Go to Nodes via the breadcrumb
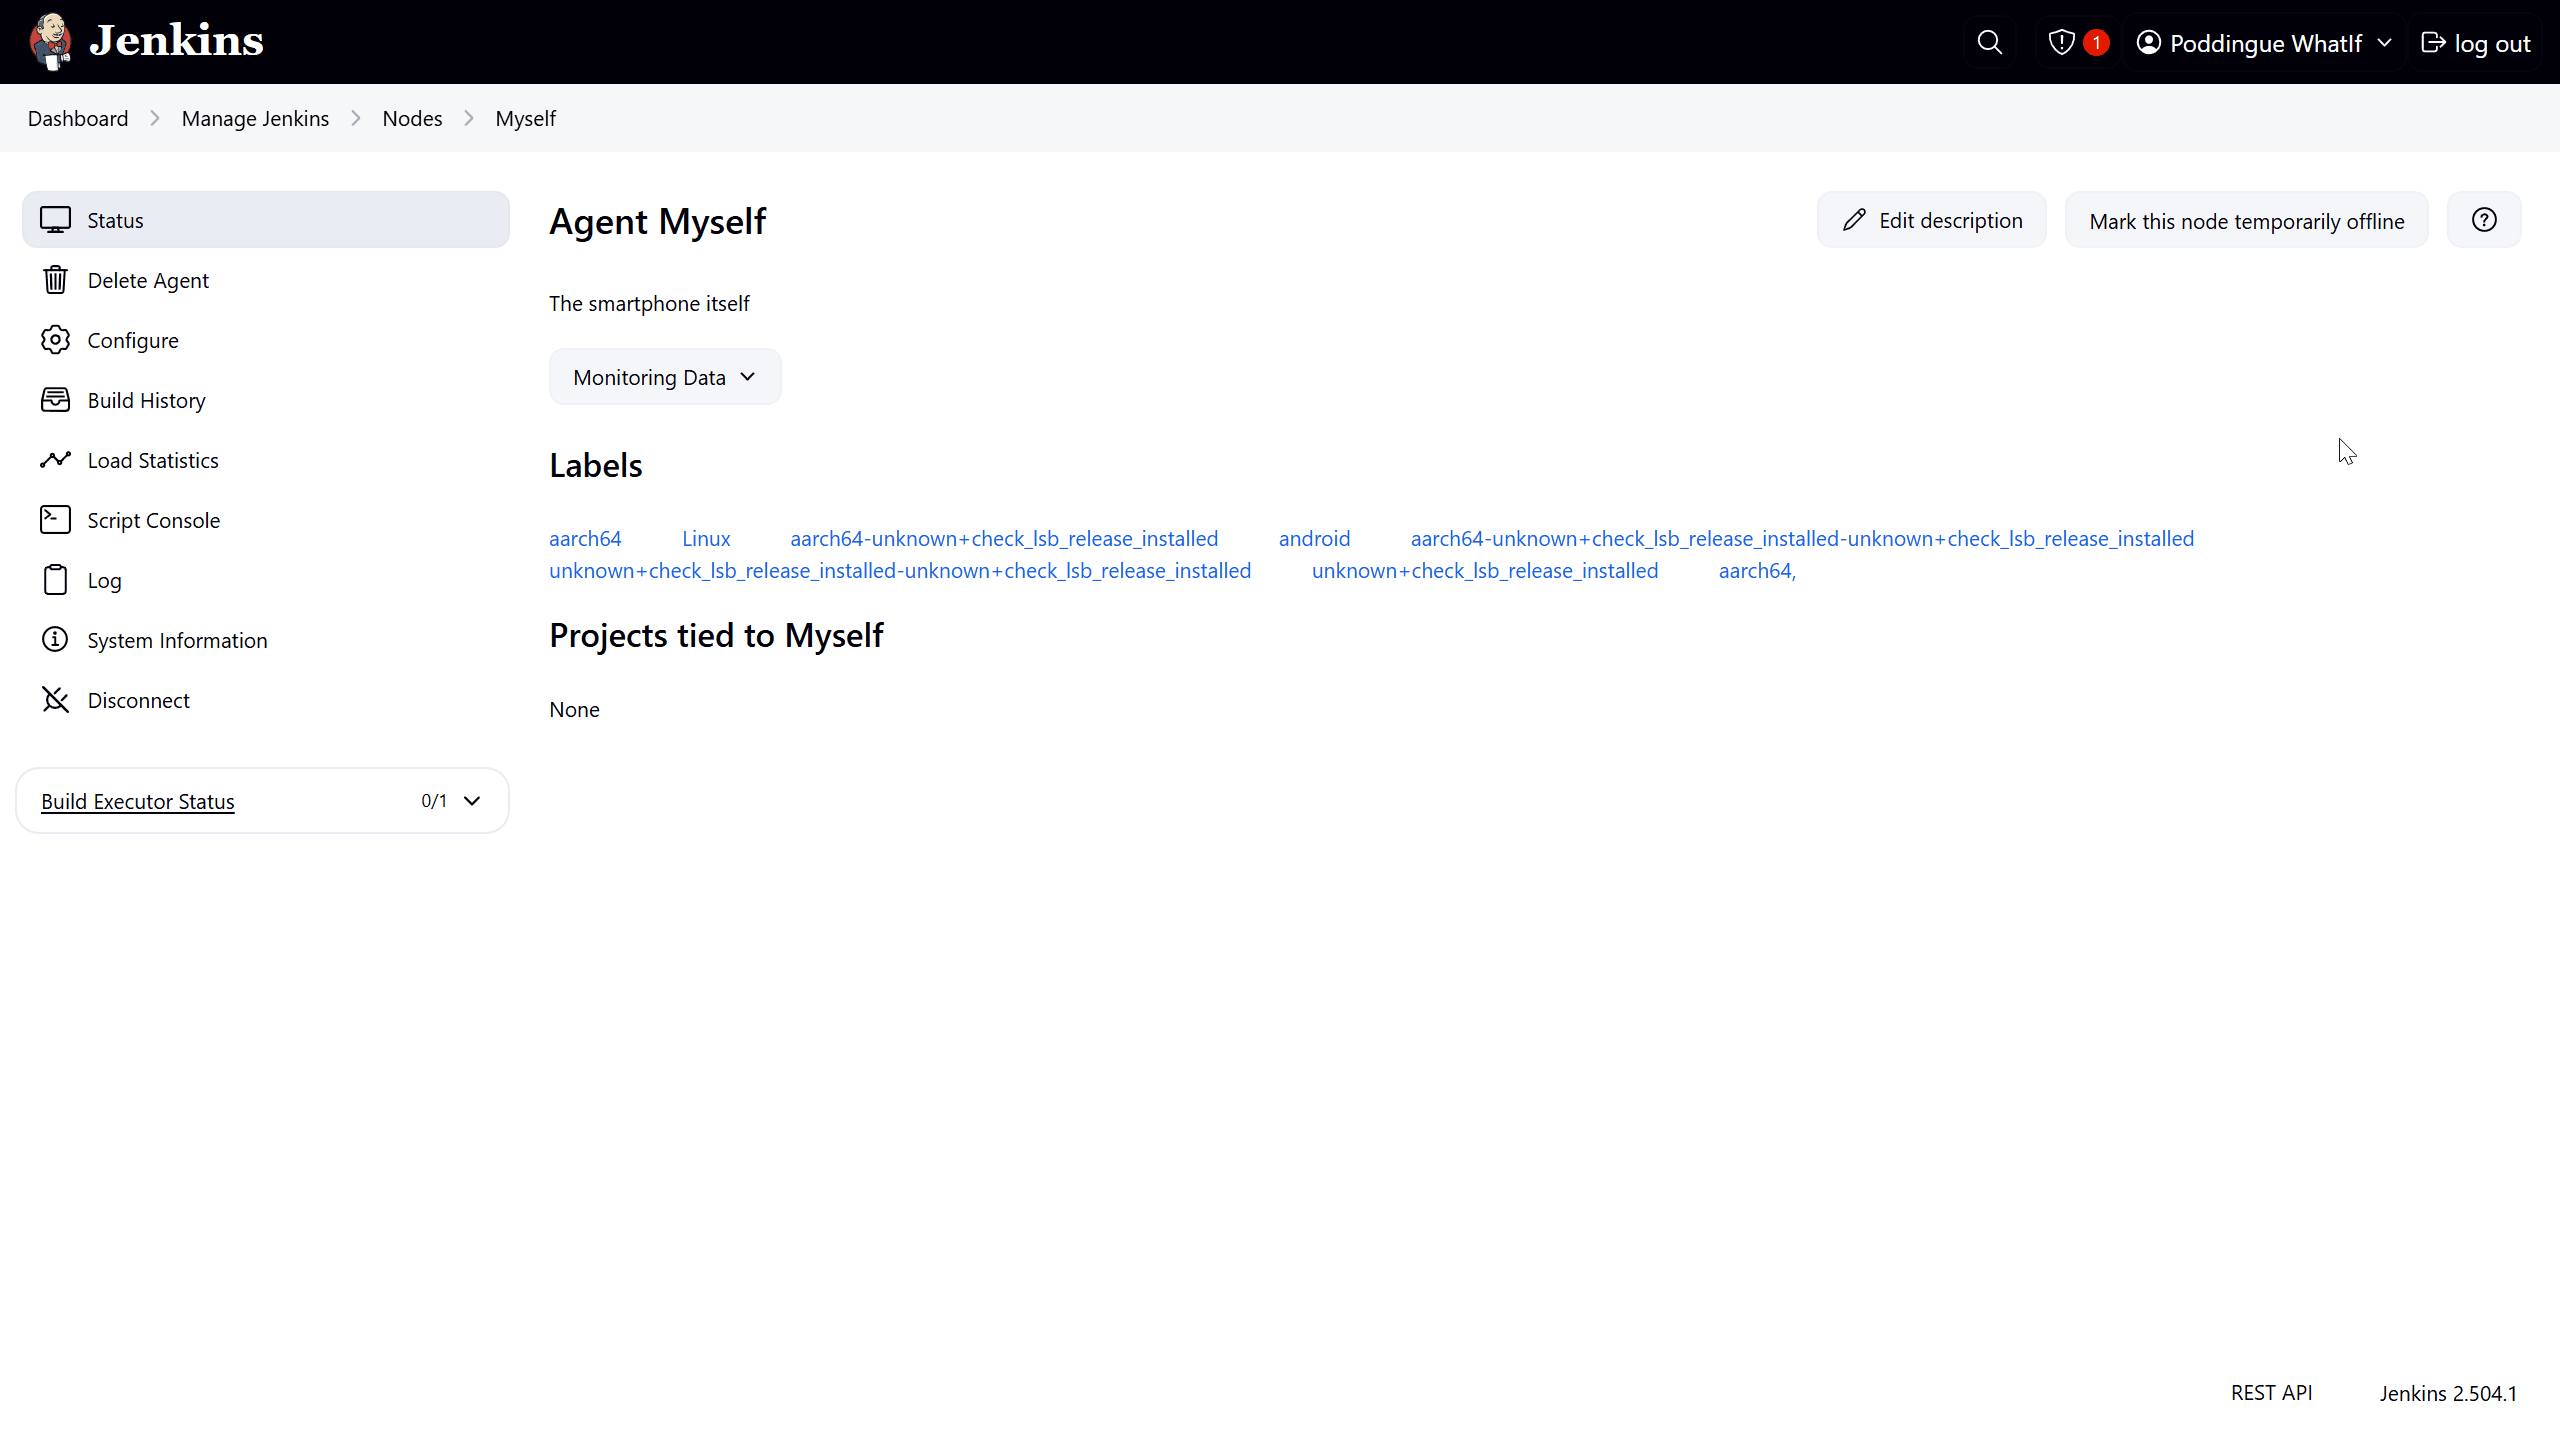The width and height of the screenshot is (2560, 1440). click(x=412, y=118)
